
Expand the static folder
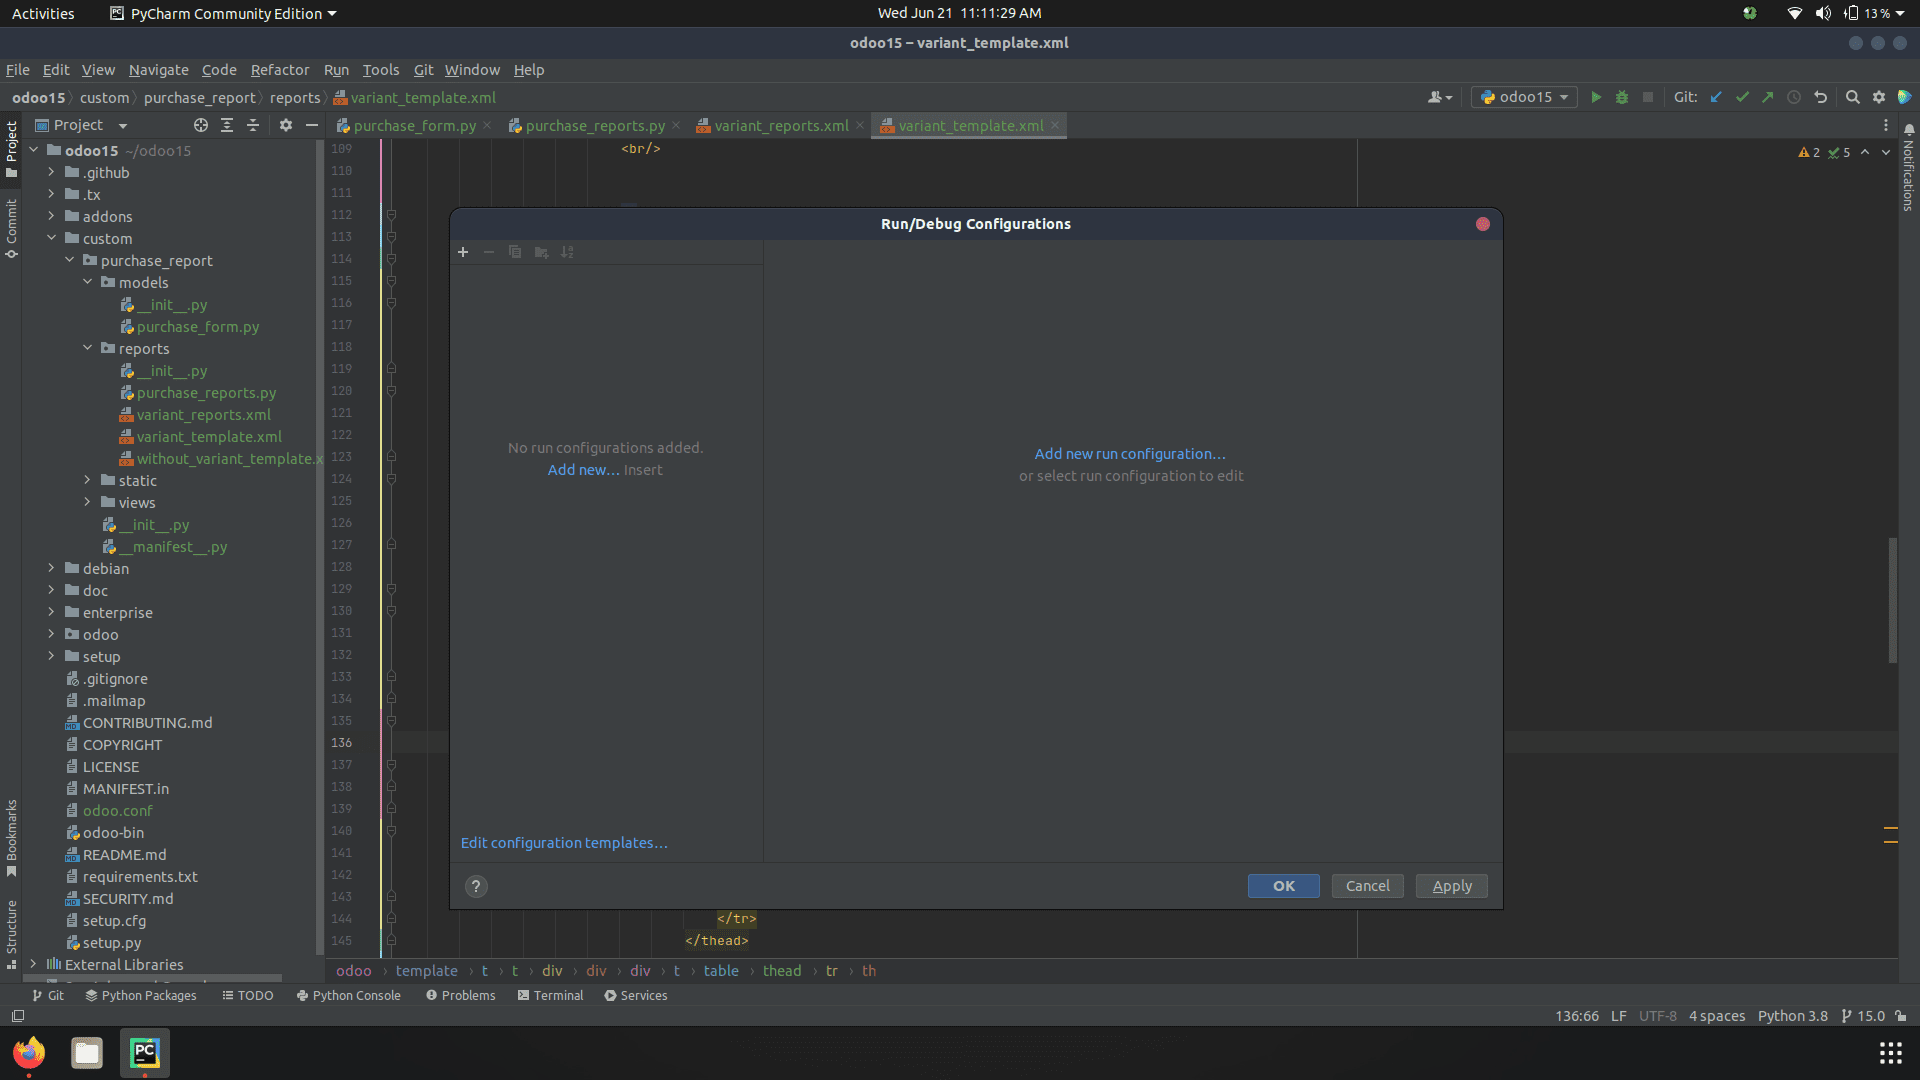[x=87, y=480]
